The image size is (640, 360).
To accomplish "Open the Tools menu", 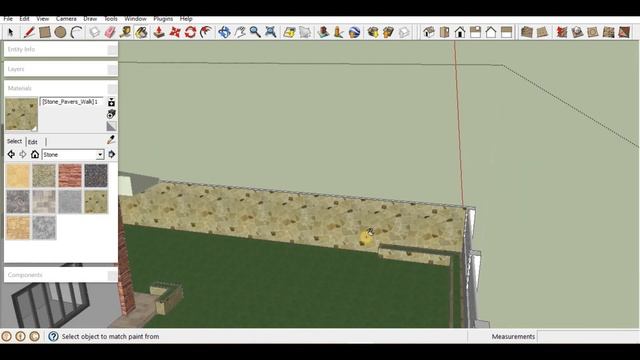I will [x=111, y=19].
